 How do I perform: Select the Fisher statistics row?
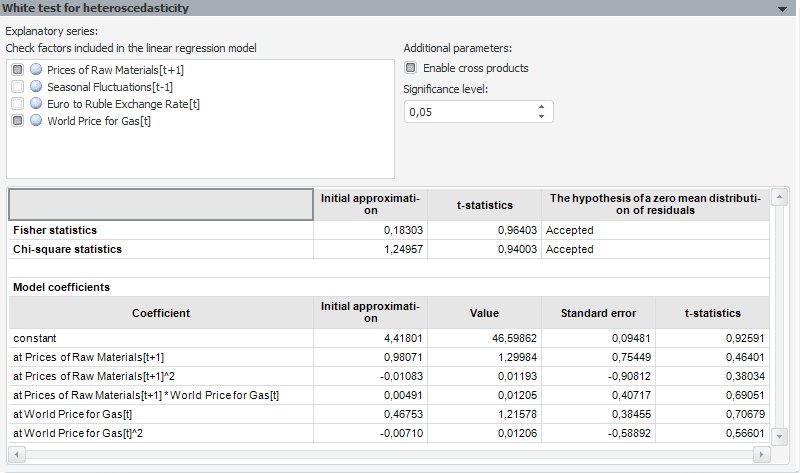[x=160, y=230]
